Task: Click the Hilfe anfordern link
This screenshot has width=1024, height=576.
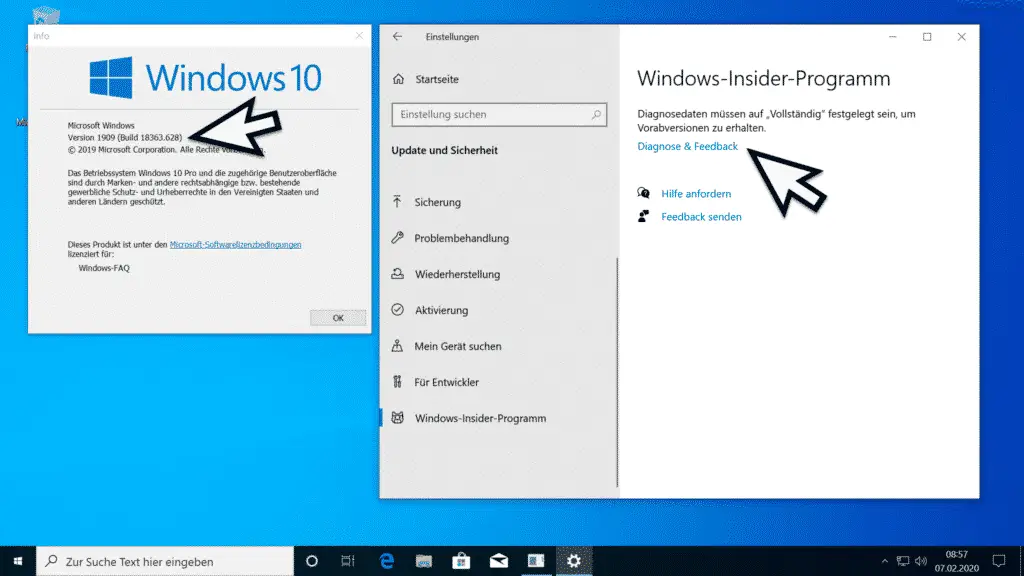Action: coord(696,193)
